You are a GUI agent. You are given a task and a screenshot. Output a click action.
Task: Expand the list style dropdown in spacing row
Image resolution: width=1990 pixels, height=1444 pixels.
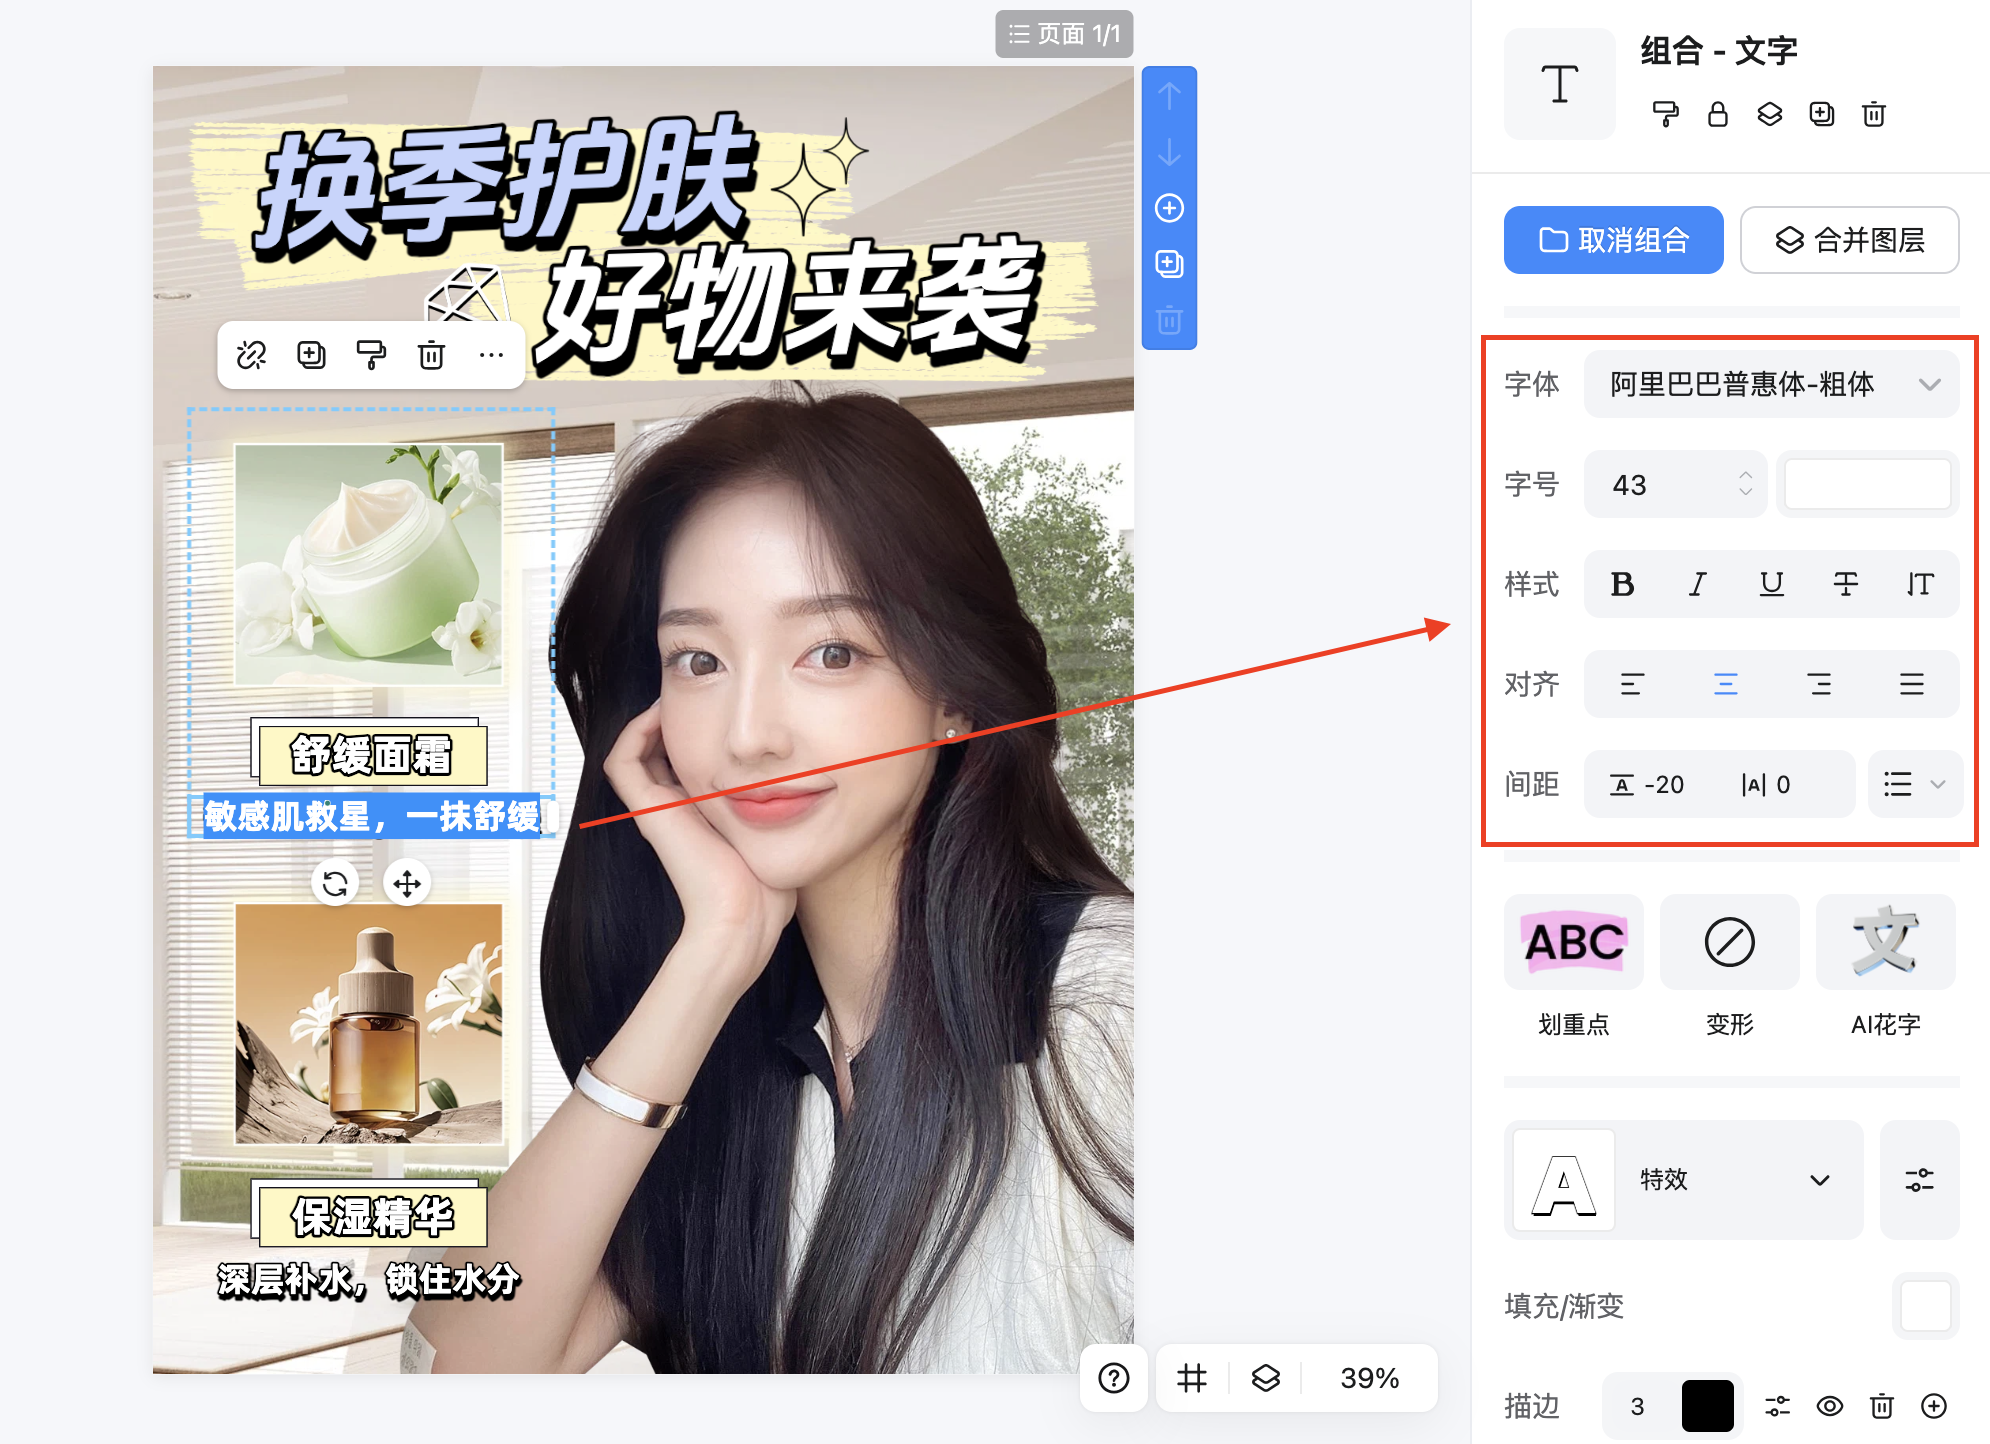click(x=1914, y=784)
